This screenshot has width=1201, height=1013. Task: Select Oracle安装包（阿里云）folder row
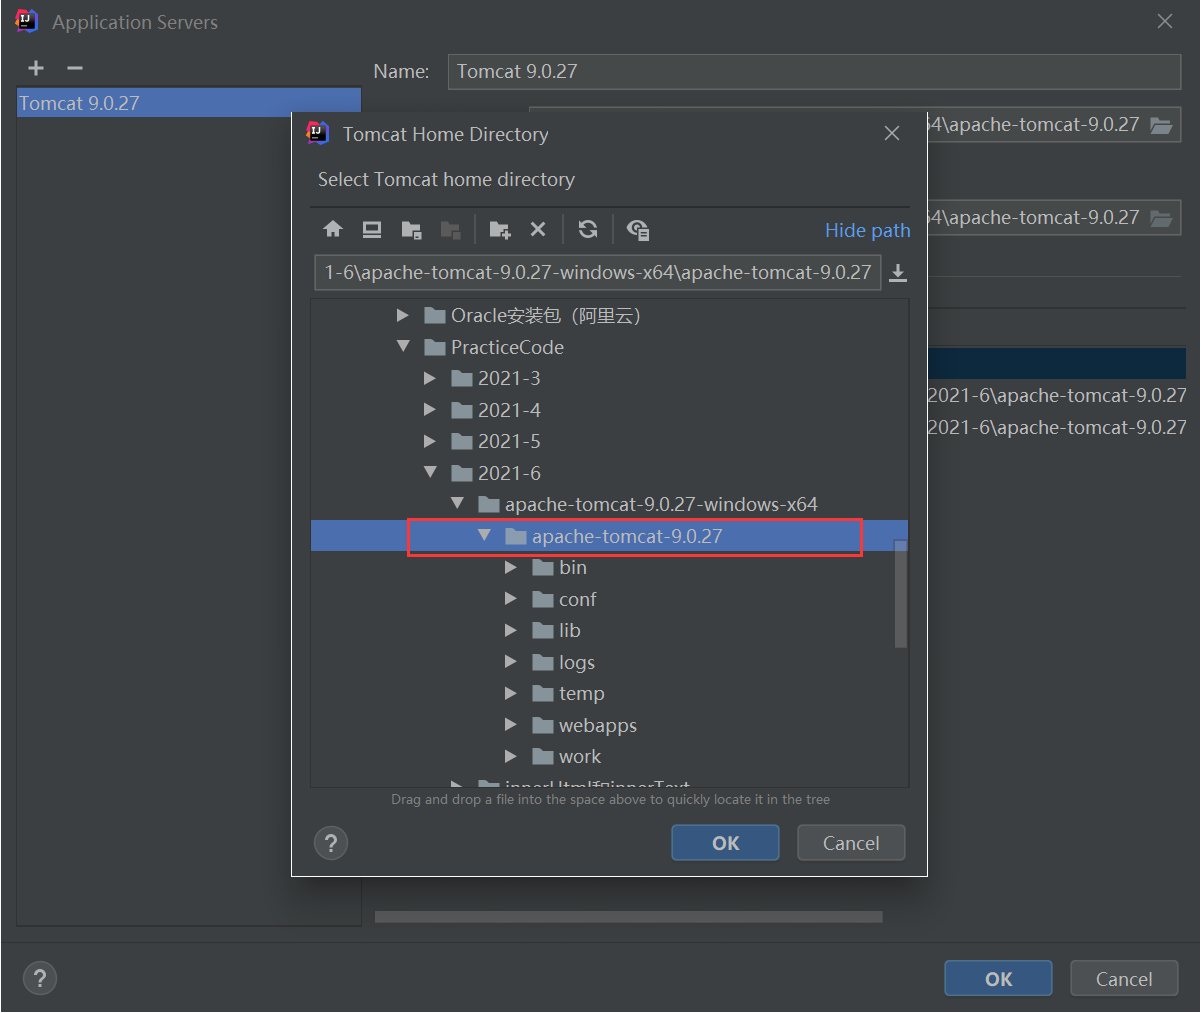click(x=610, y=315)
